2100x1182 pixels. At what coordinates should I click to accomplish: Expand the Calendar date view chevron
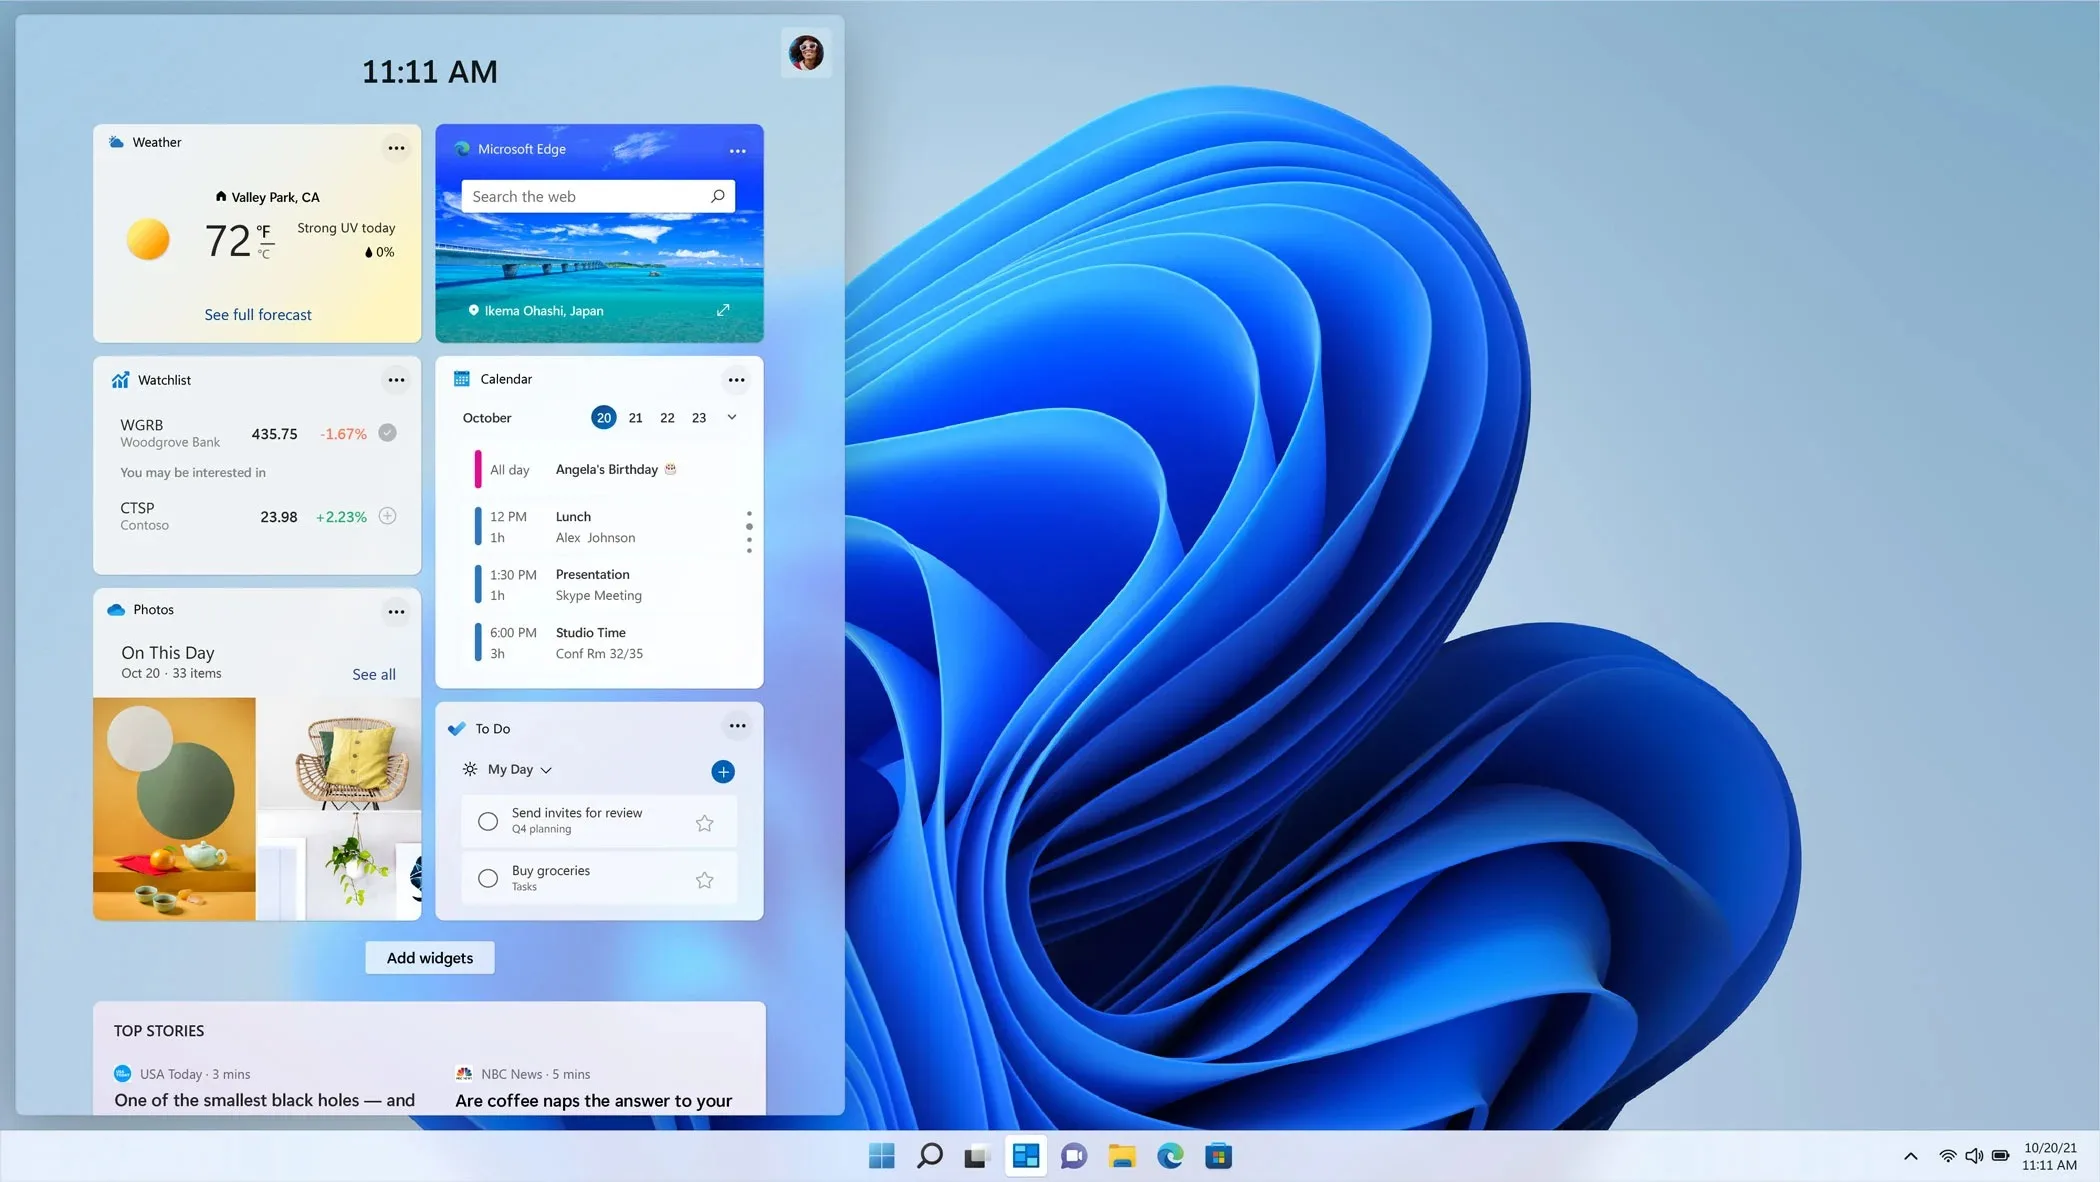[x=730, y=417]
